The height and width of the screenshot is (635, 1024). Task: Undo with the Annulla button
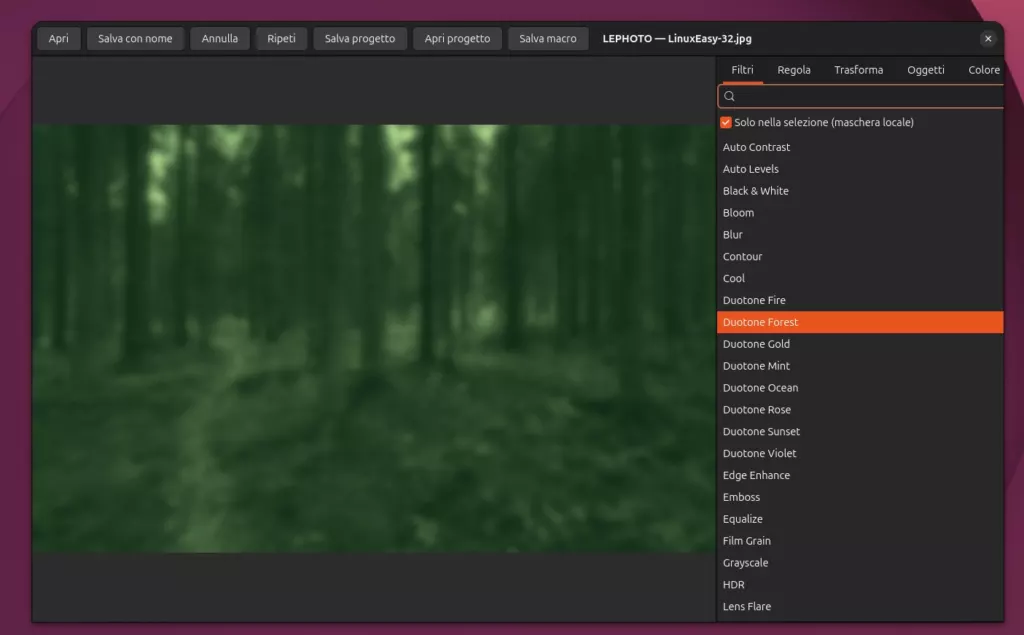point(219,39)
